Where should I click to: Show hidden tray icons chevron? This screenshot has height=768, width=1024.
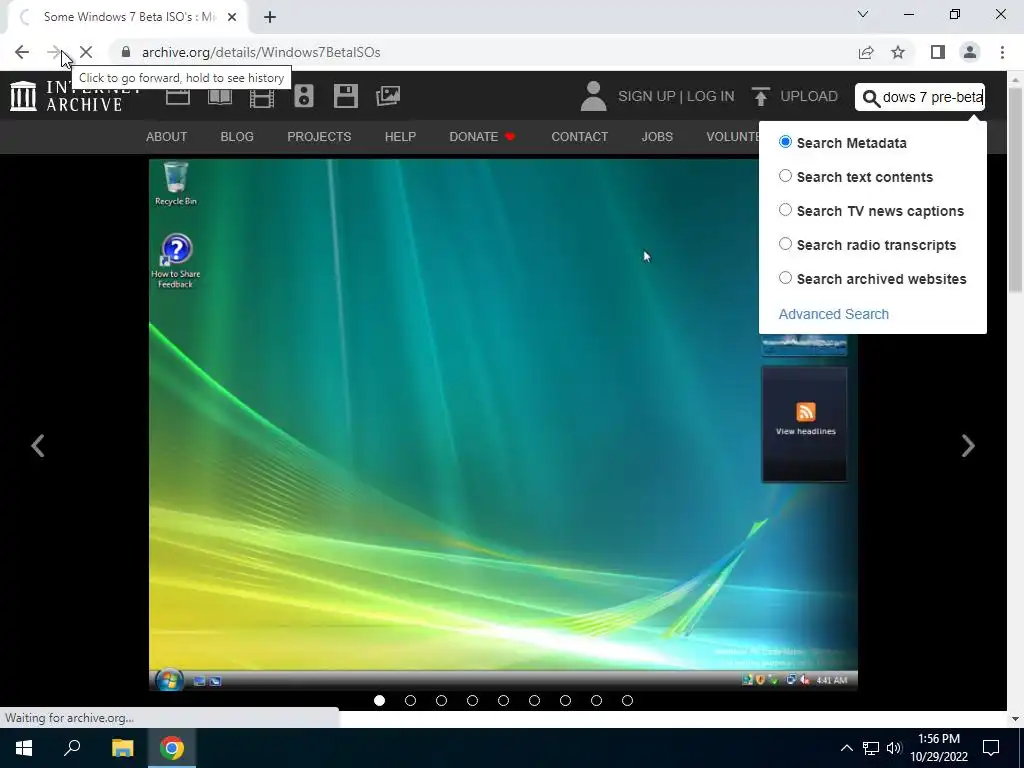coord(846,748)
